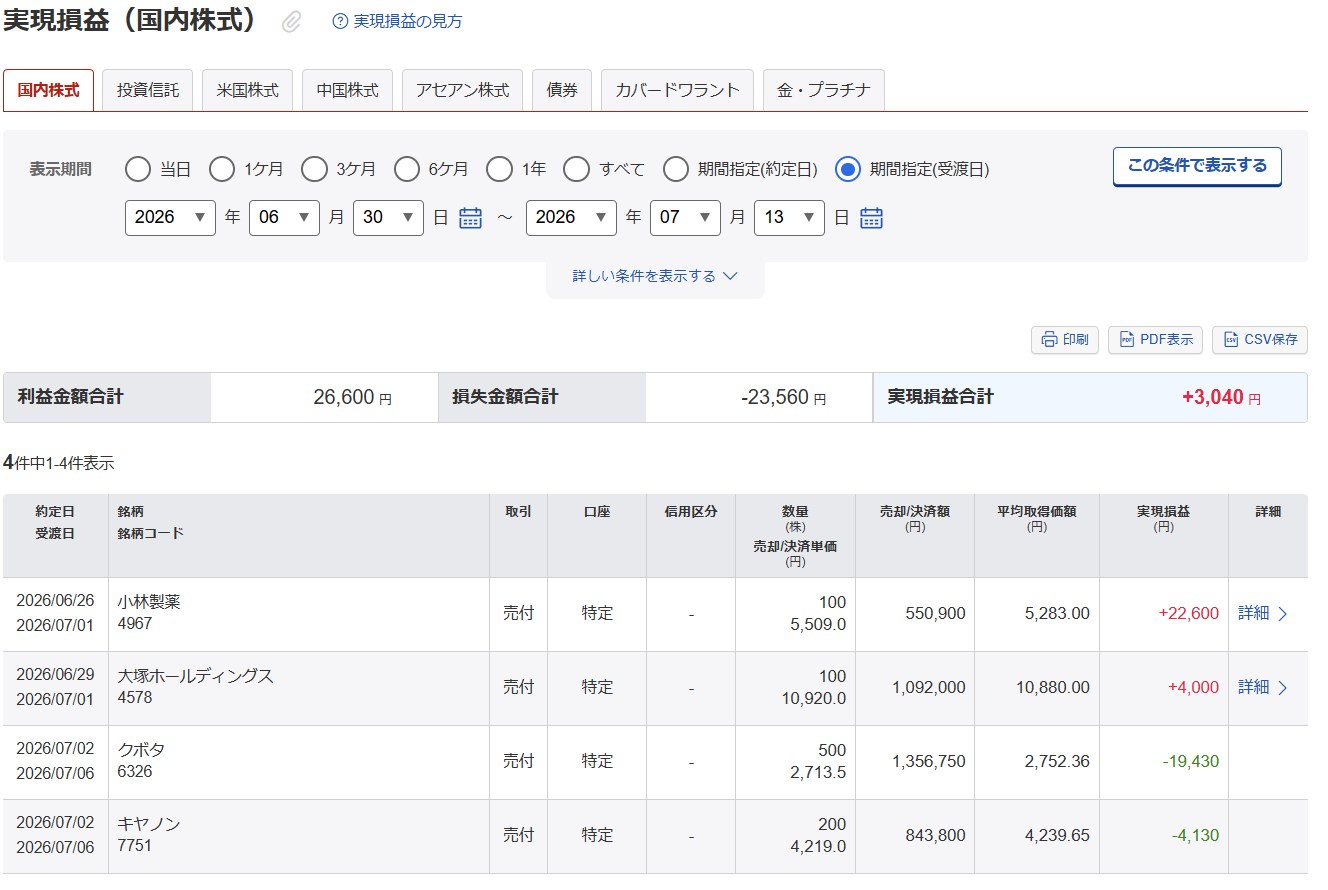Click the paperclip icon beside the page title
Viewport: 1328px width, 890px height.
click(x=291, y=21)
